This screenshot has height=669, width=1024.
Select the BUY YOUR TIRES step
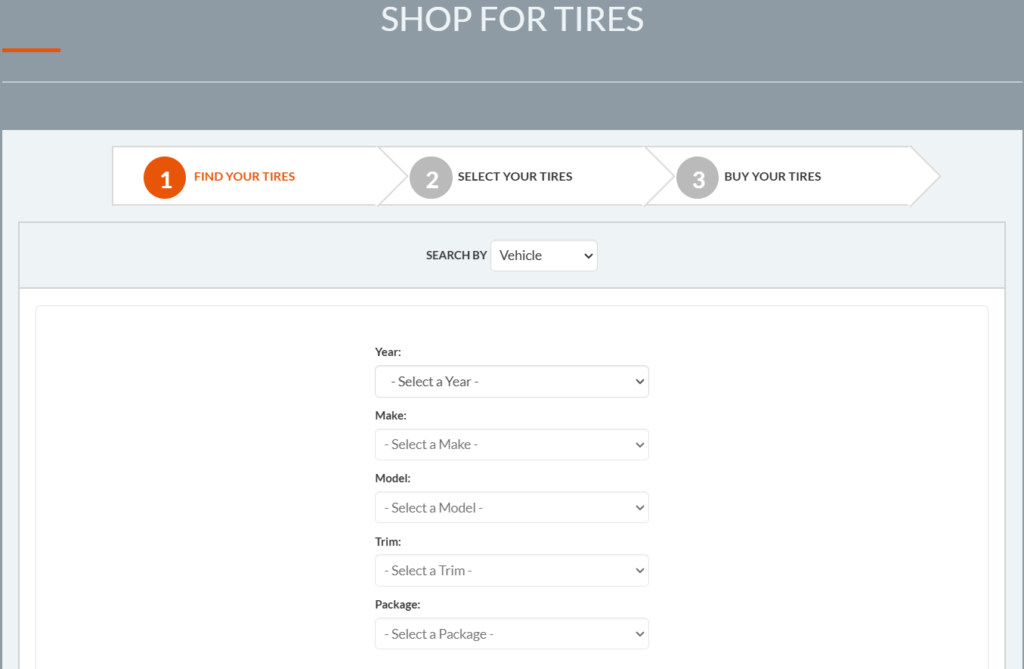[x=772, y=176]
